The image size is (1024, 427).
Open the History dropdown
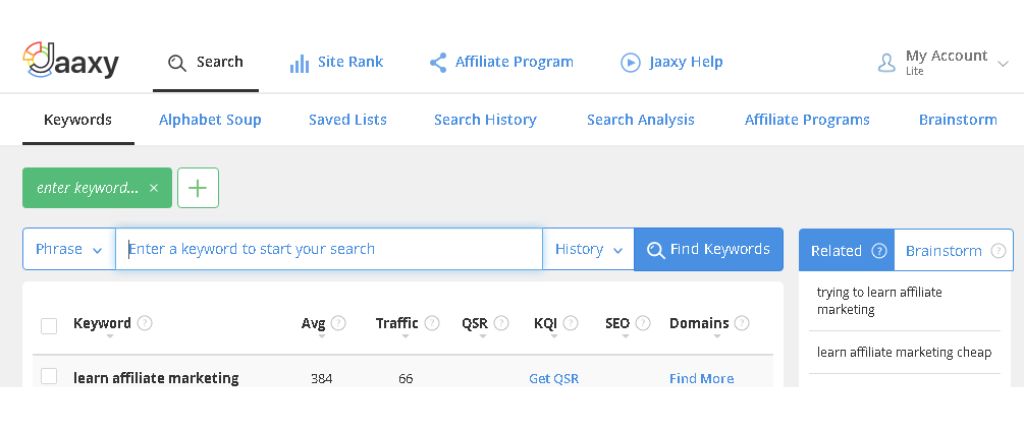588,249
